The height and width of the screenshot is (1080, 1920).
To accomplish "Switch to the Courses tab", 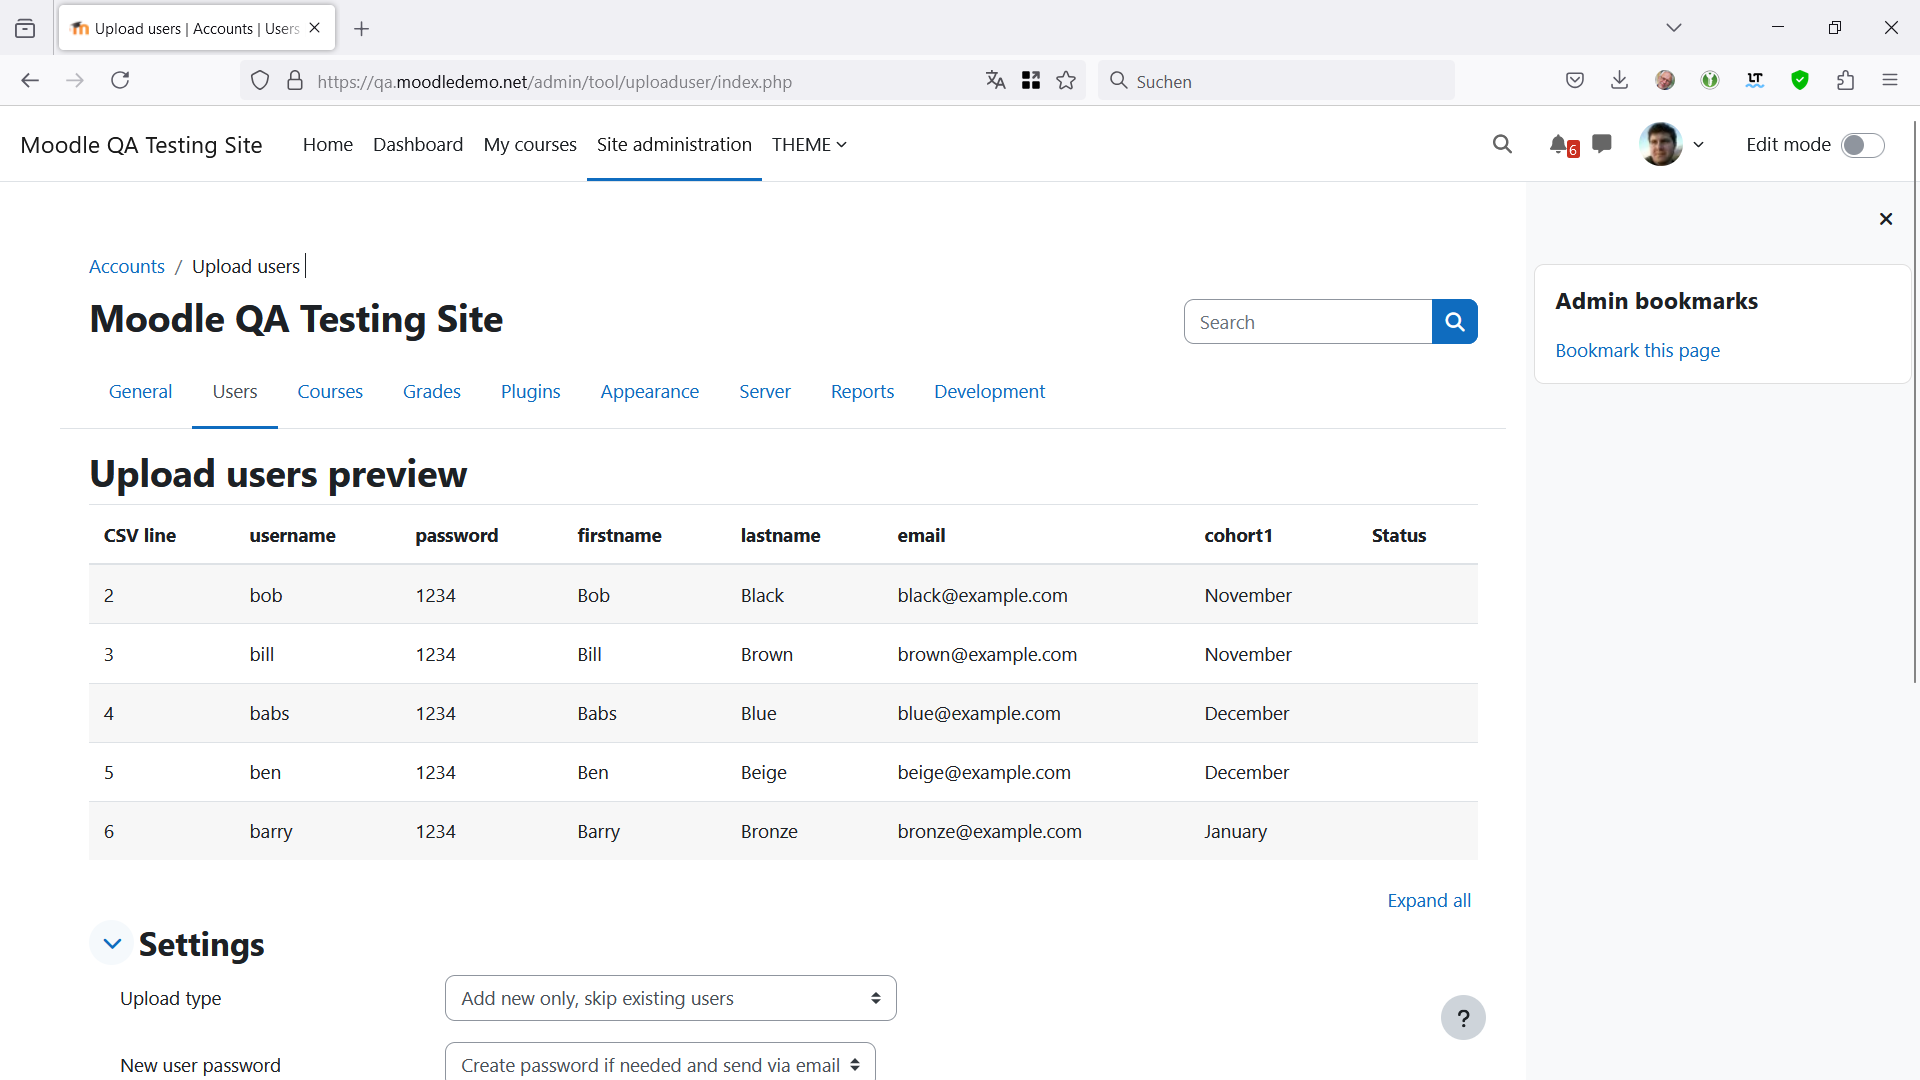I will (330, 391).
